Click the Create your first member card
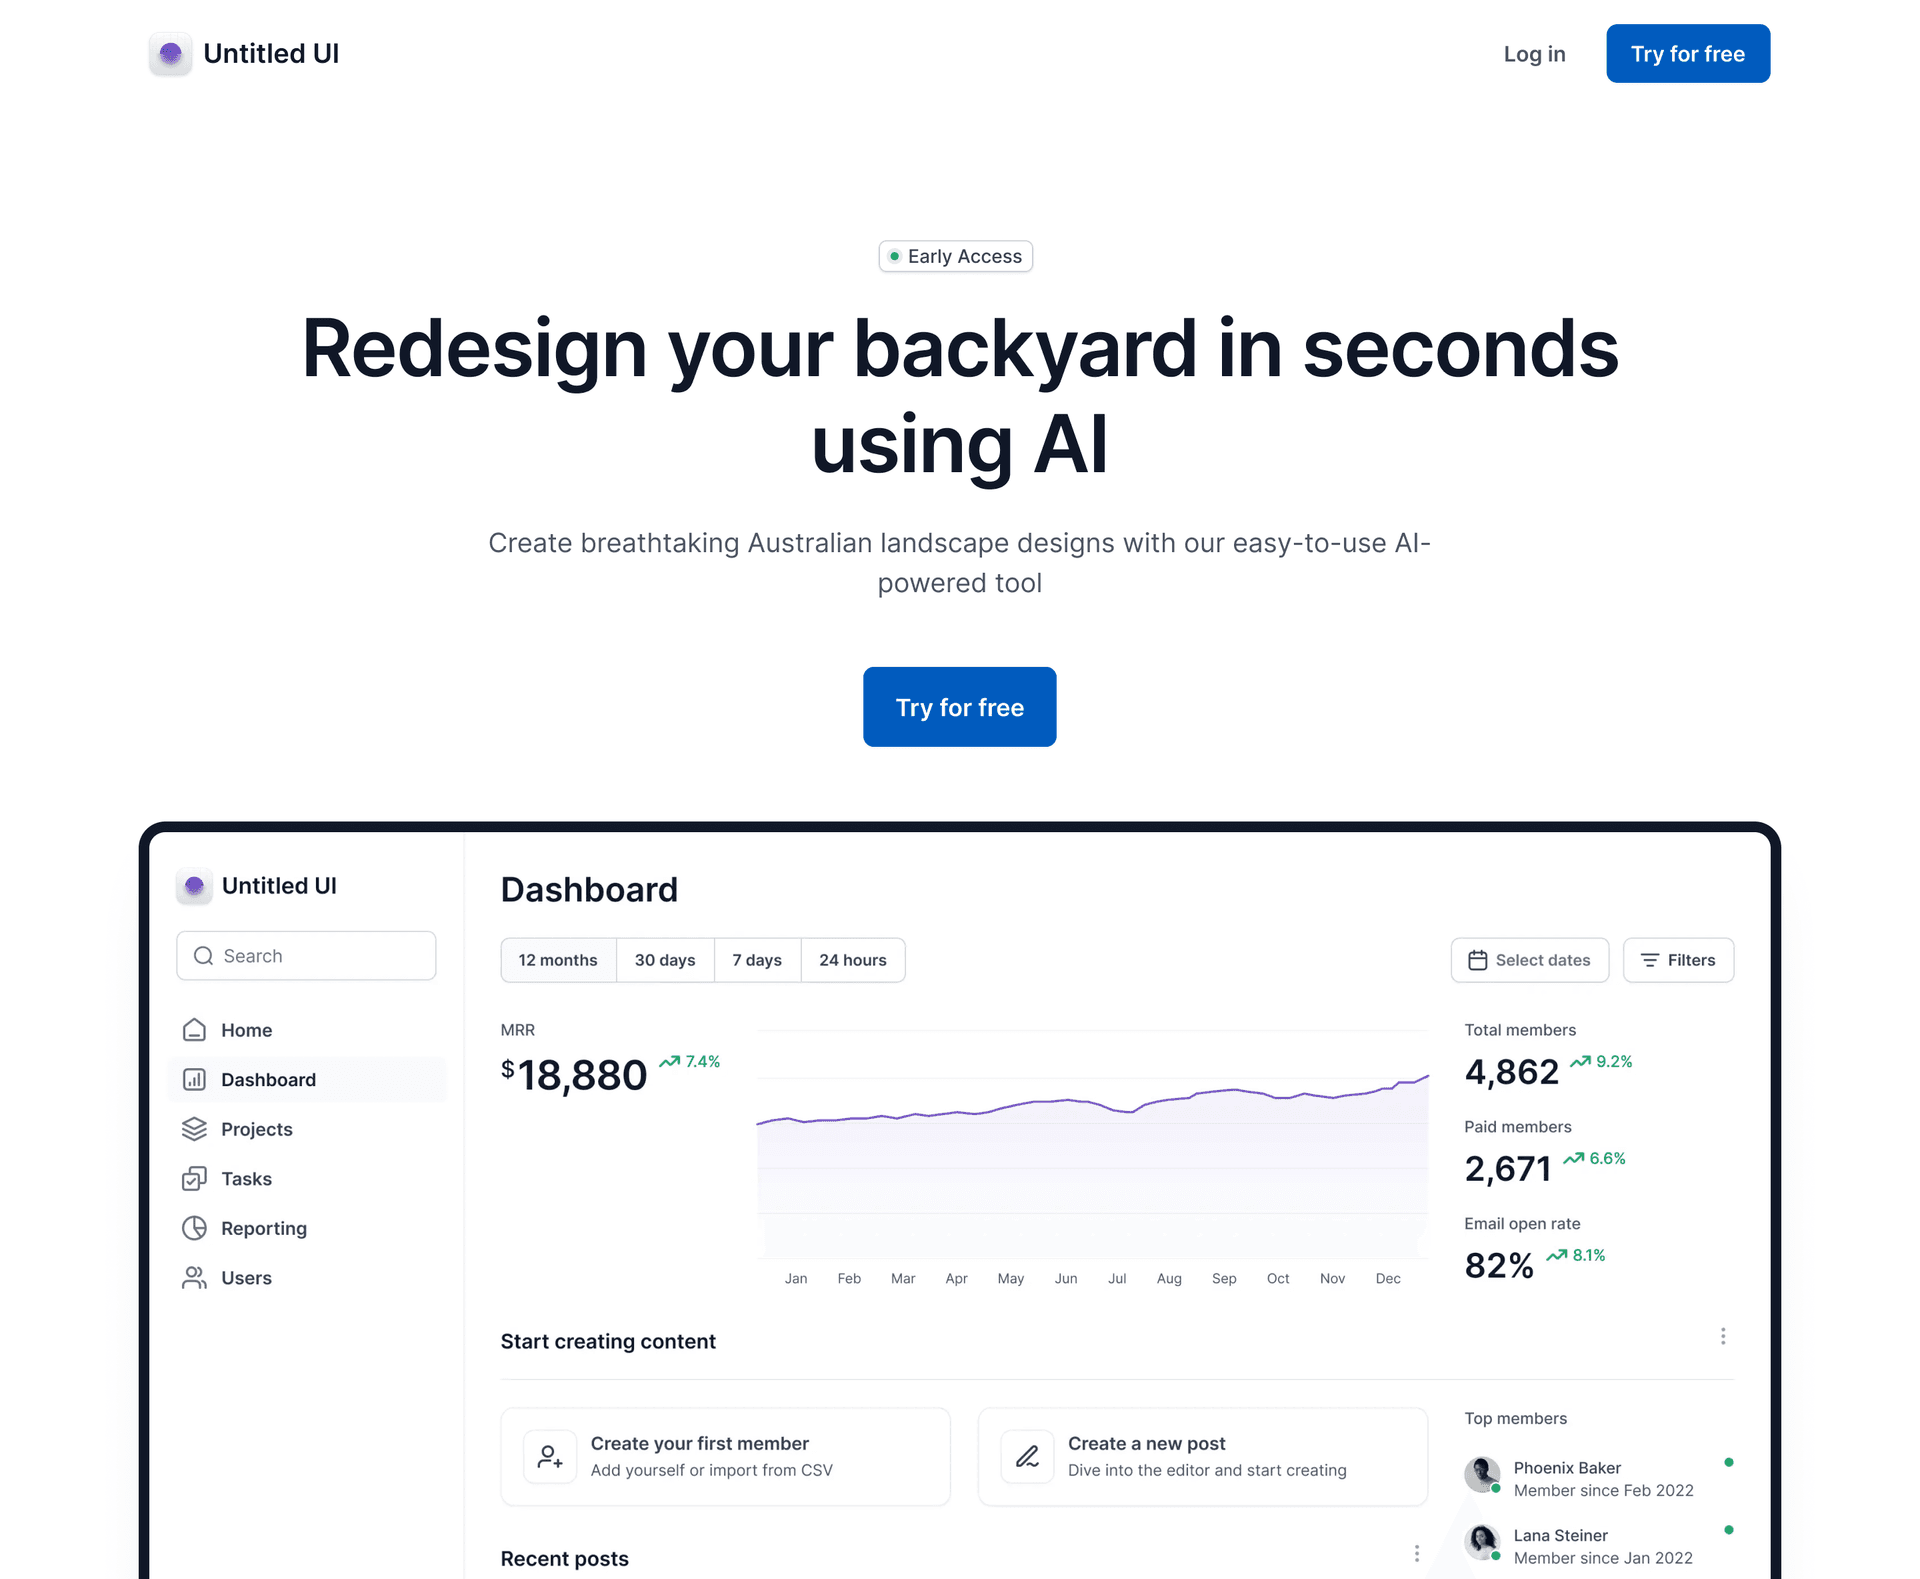The height and width of the screenshot is (1579, 1920). click(x=725, y=1456)
